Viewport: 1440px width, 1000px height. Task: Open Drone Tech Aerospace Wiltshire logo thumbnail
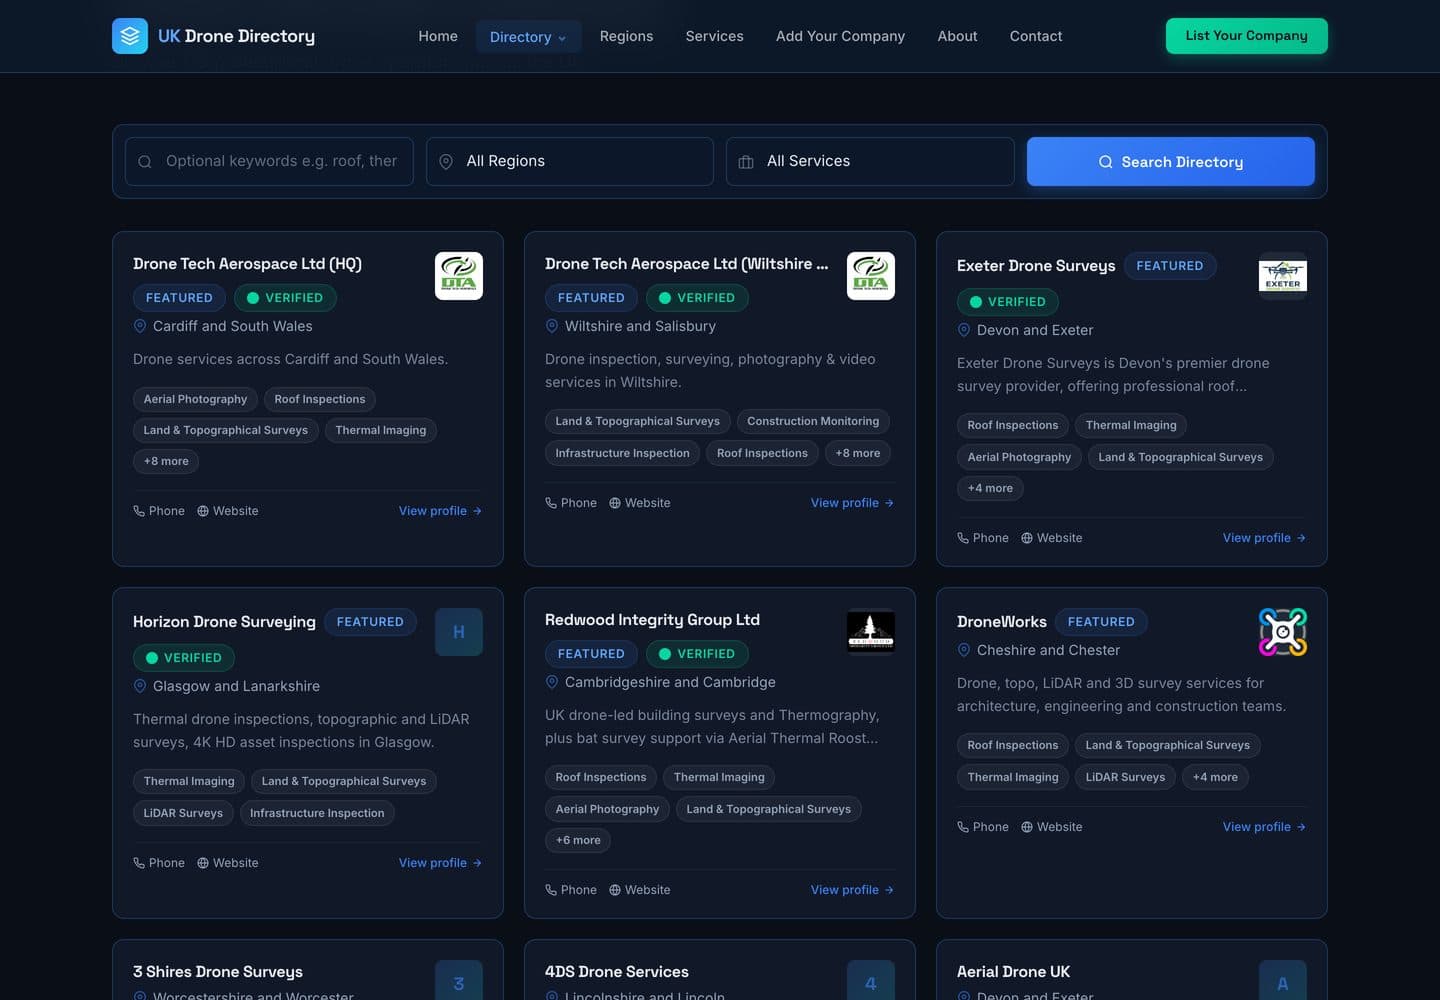pos(871,276)
